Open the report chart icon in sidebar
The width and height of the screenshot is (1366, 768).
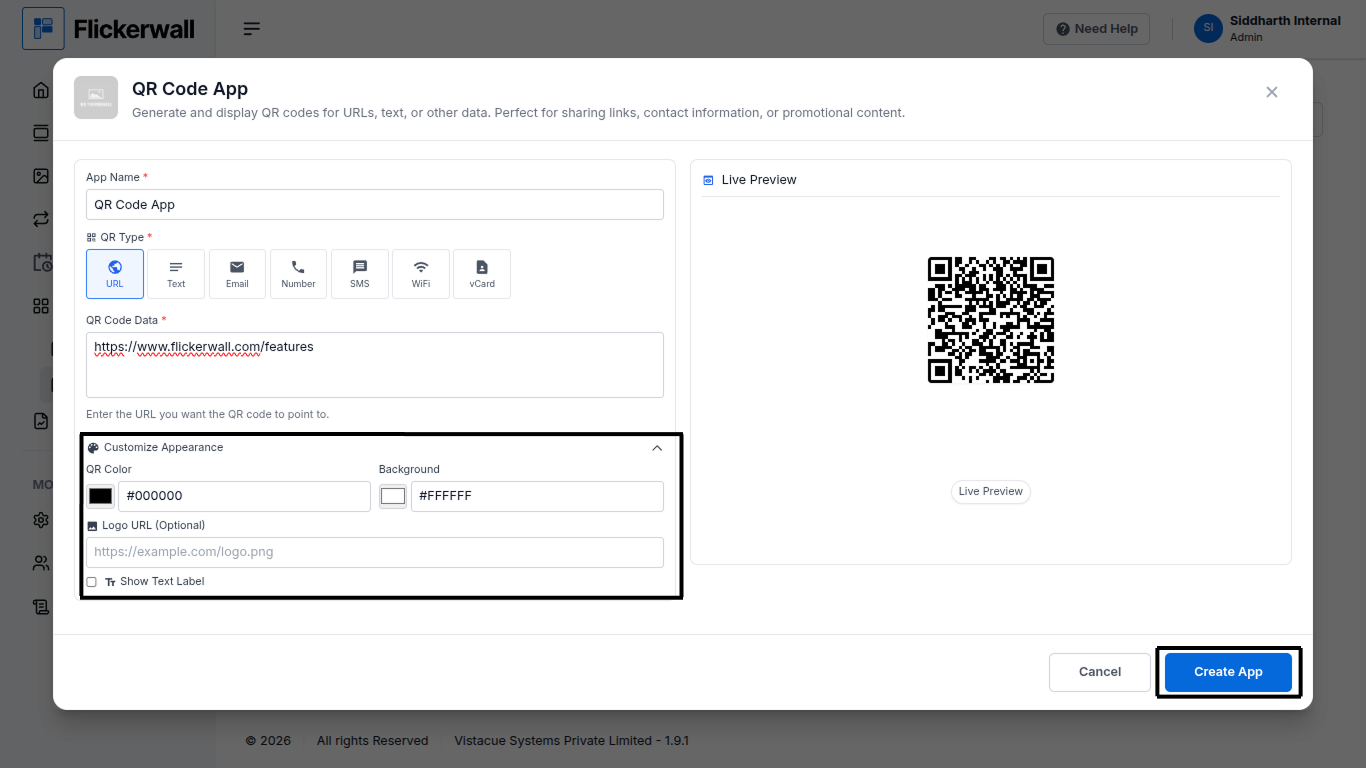(x=41, y=421)
